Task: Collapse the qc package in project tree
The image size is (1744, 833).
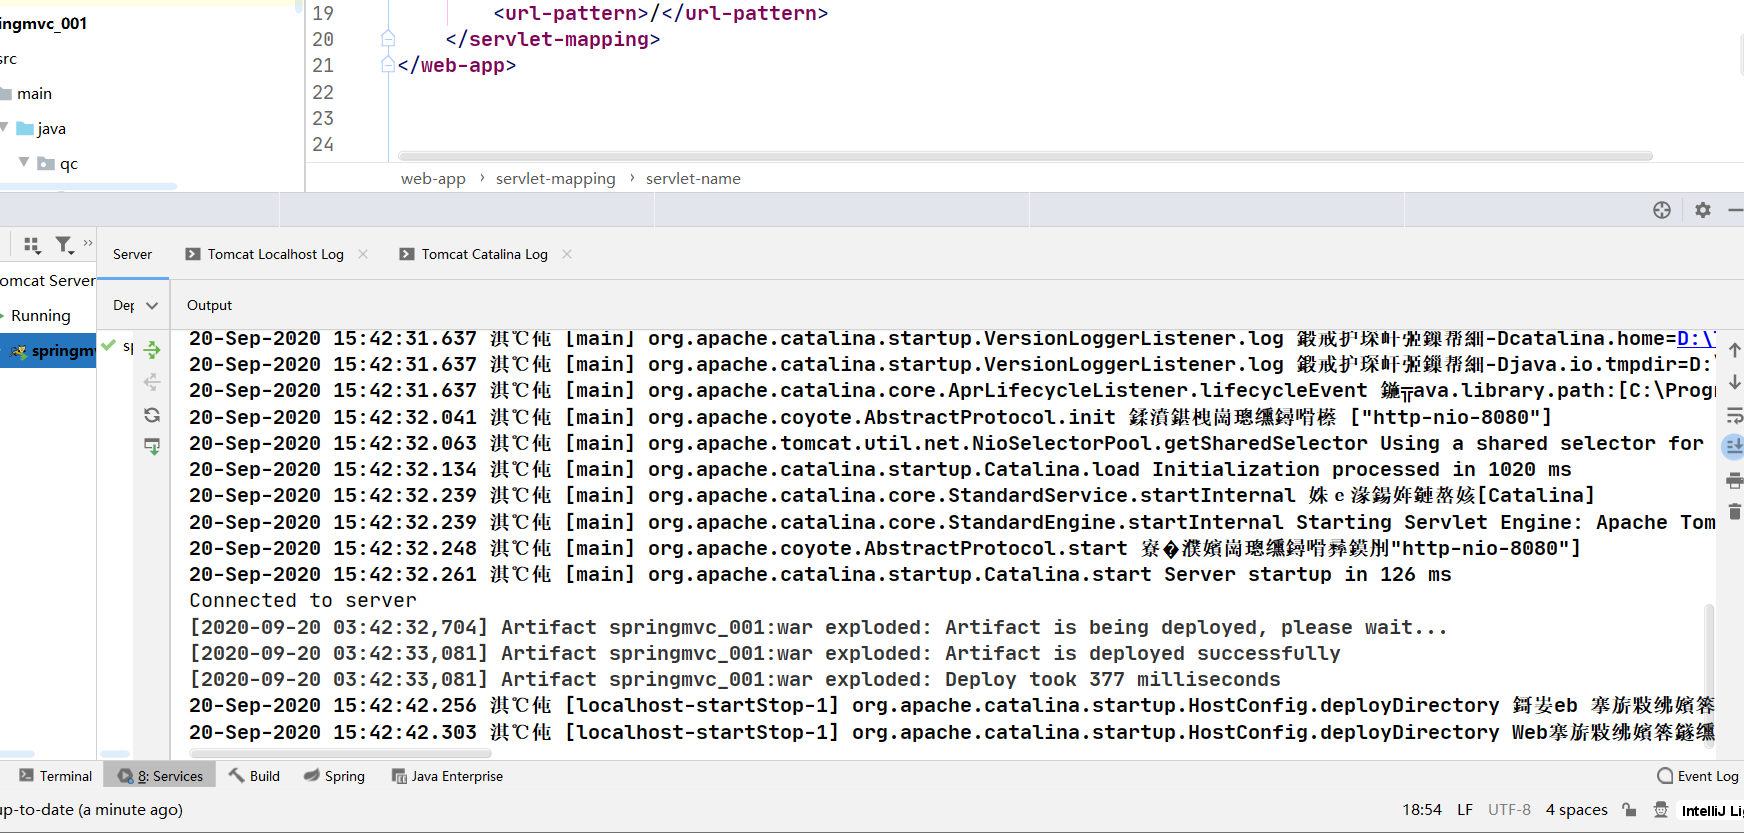Action: [x=23, y=162]
